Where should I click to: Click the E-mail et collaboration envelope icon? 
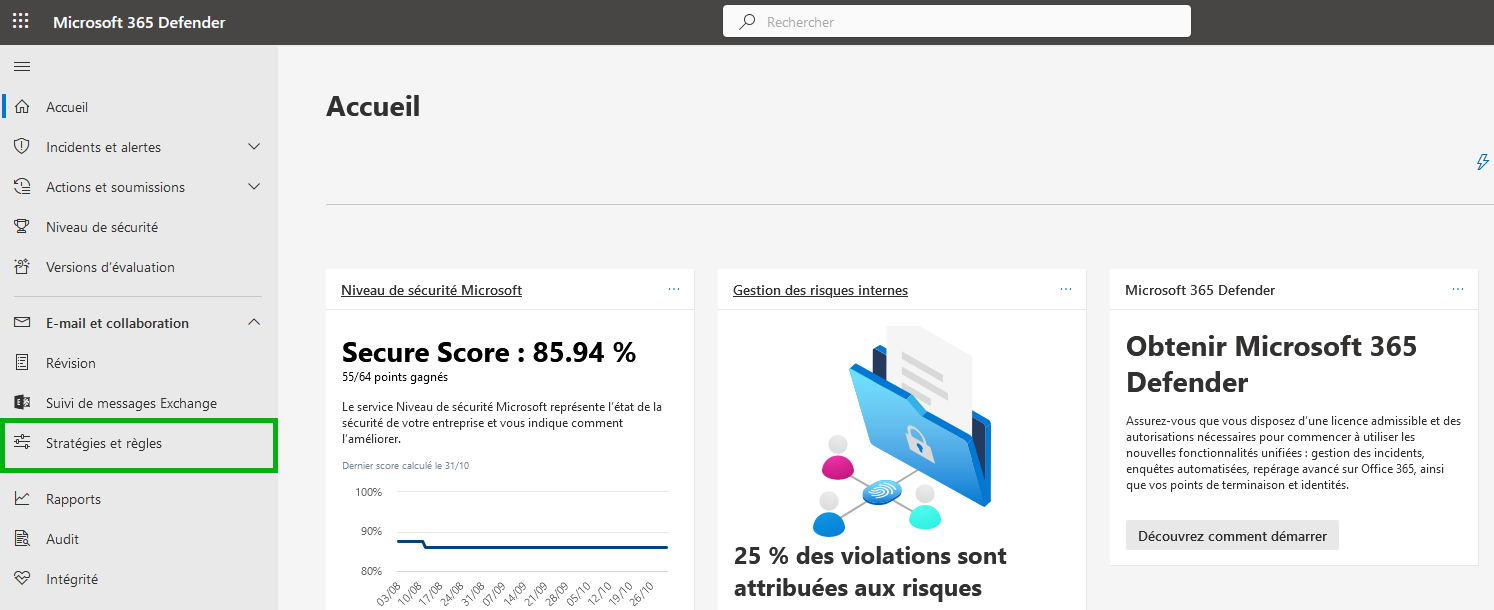pyautogui.click(x=22, y=323)
